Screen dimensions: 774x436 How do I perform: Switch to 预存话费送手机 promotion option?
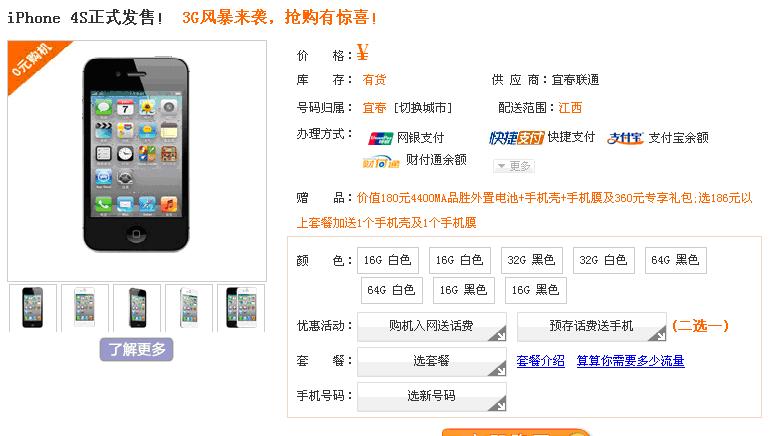[x=592, y=326]
